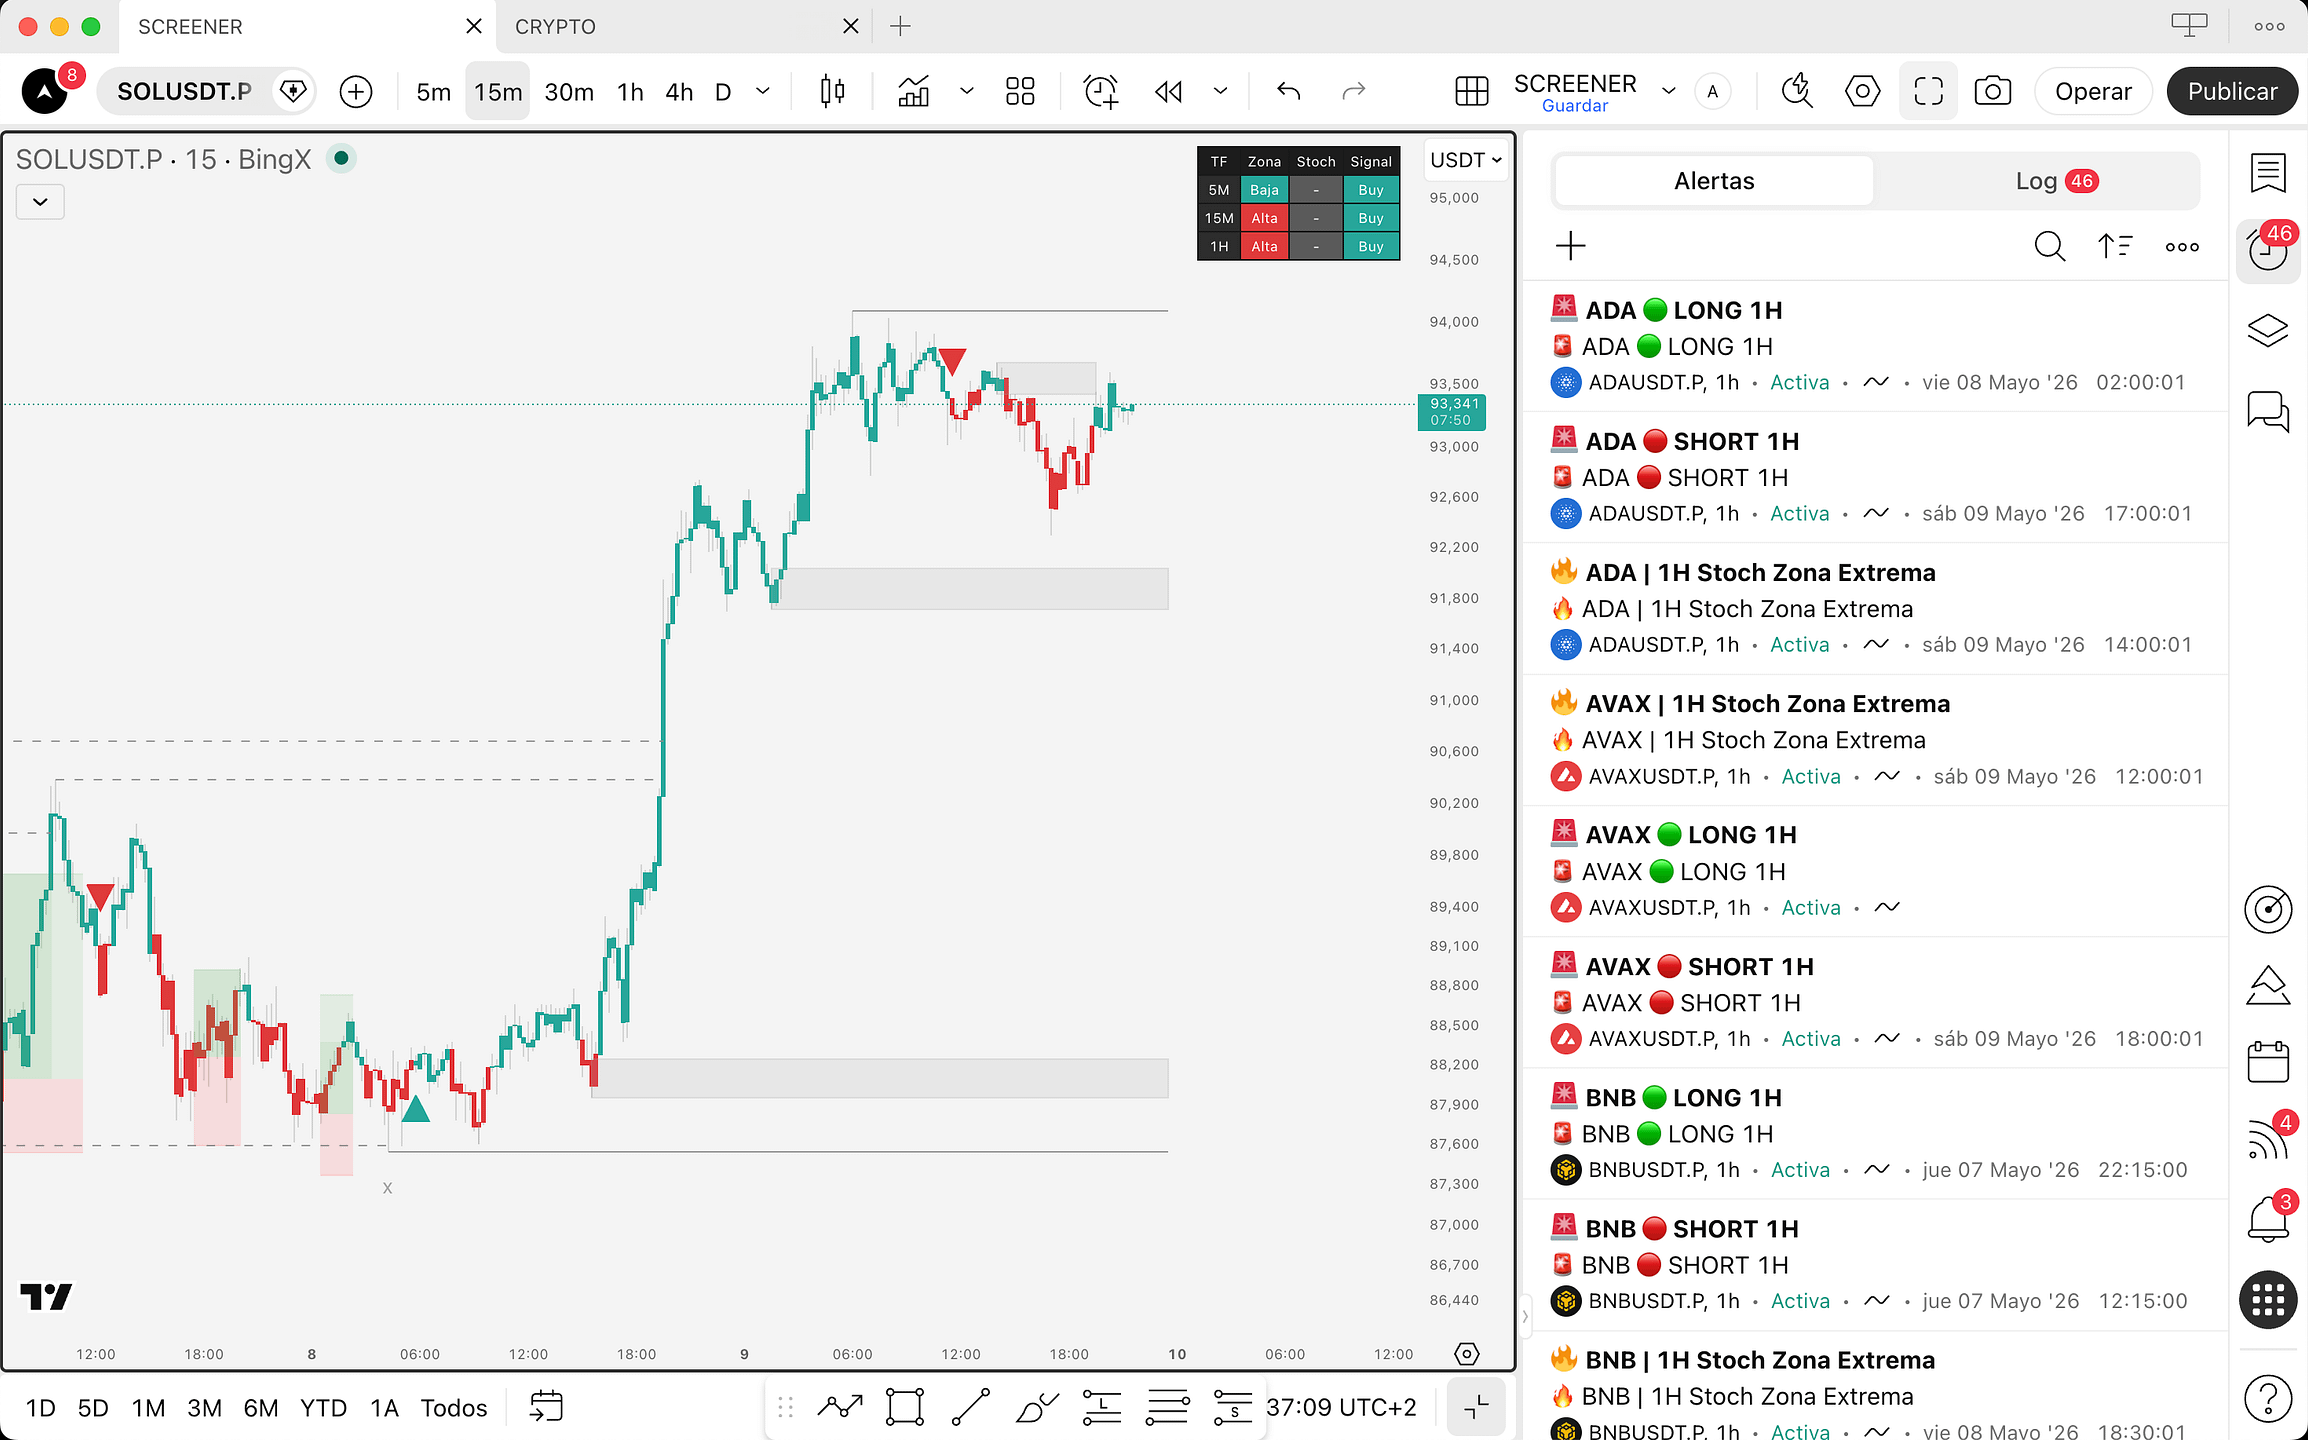Click the Publicar button
Screen dimensions: 2308x1440
(x=2232, y=92)
